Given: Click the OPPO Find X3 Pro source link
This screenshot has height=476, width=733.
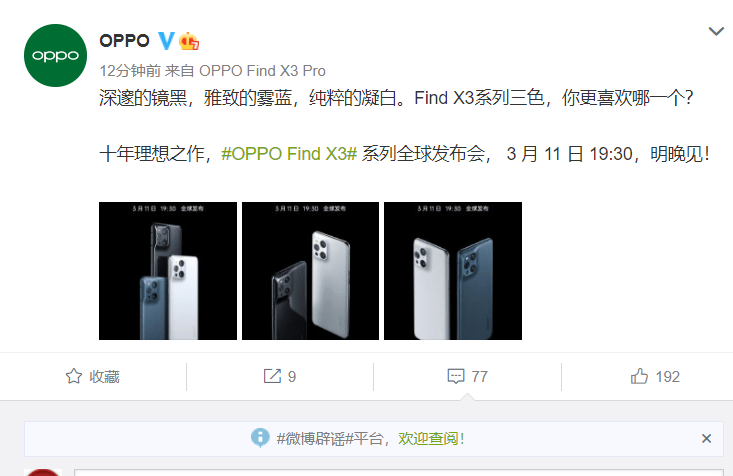Looking at the screenshot, I should [262, 71].
